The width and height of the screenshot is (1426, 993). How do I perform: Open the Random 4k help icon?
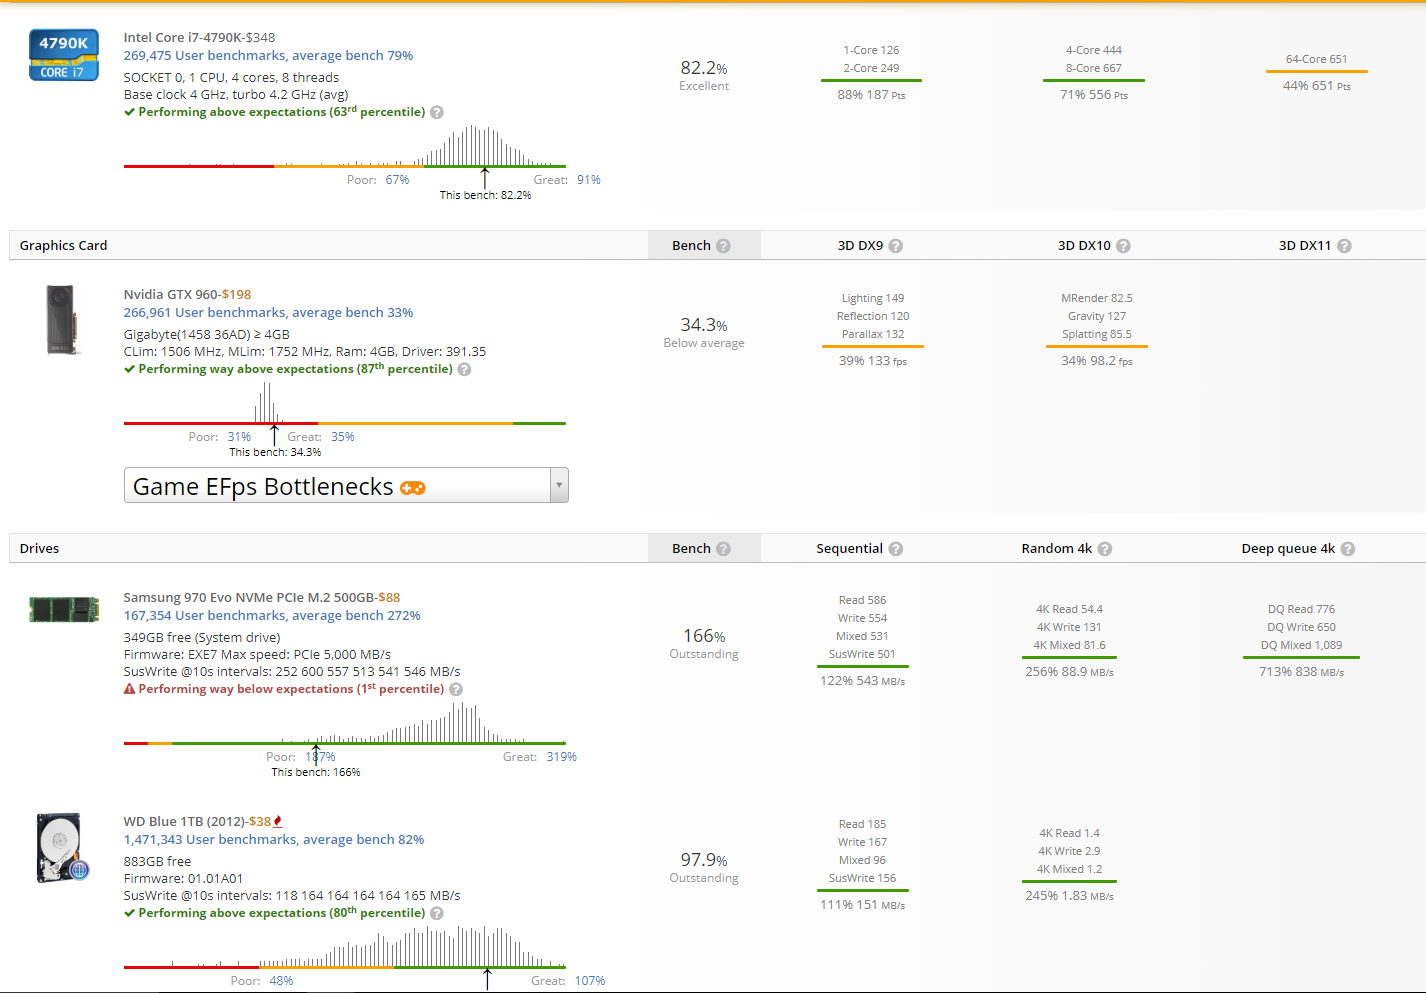coord(1105,549)
